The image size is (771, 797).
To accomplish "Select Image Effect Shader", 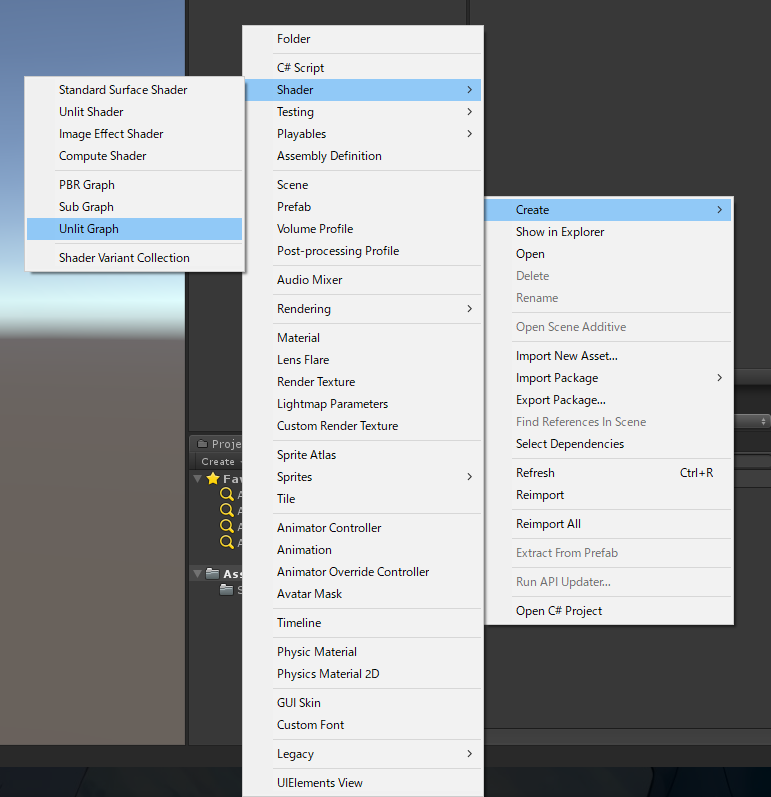I will click(x=134, y=134).
